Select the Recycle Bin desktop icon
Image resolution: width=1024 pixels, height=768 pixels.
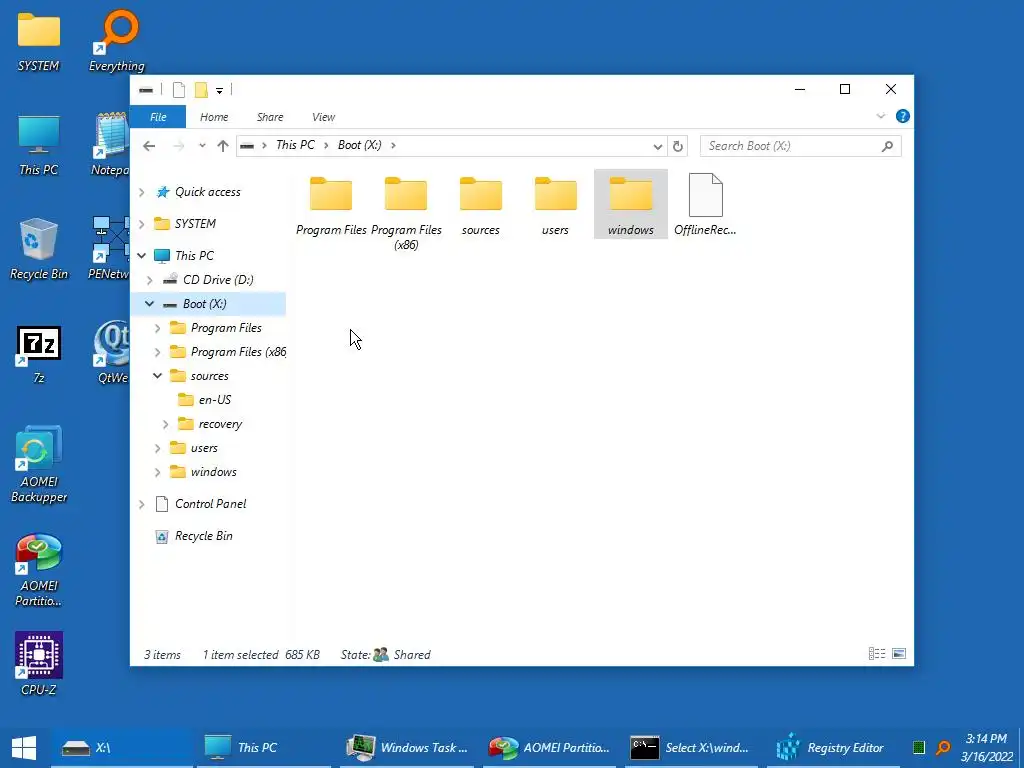point(39,249)
